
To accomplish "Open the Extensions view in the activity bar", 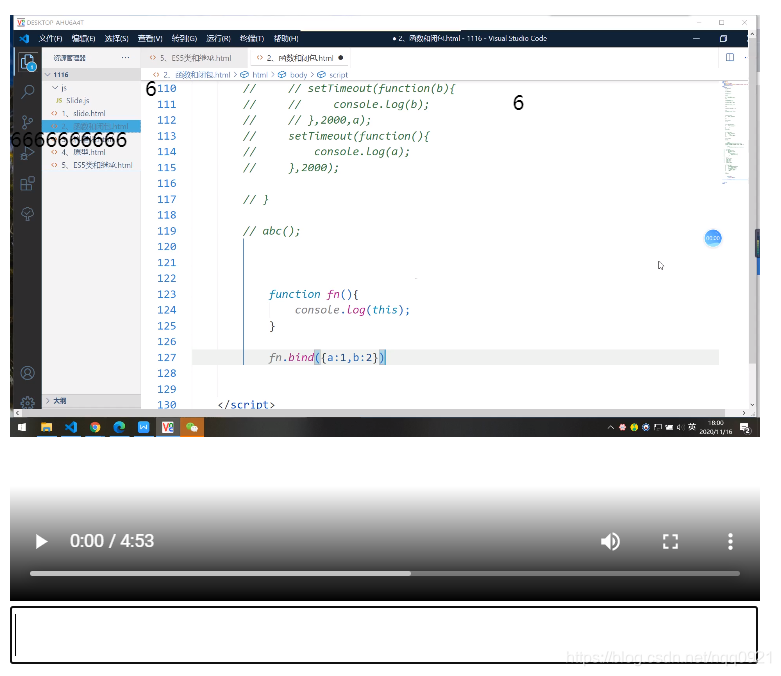I will click(x=27, y=183).
